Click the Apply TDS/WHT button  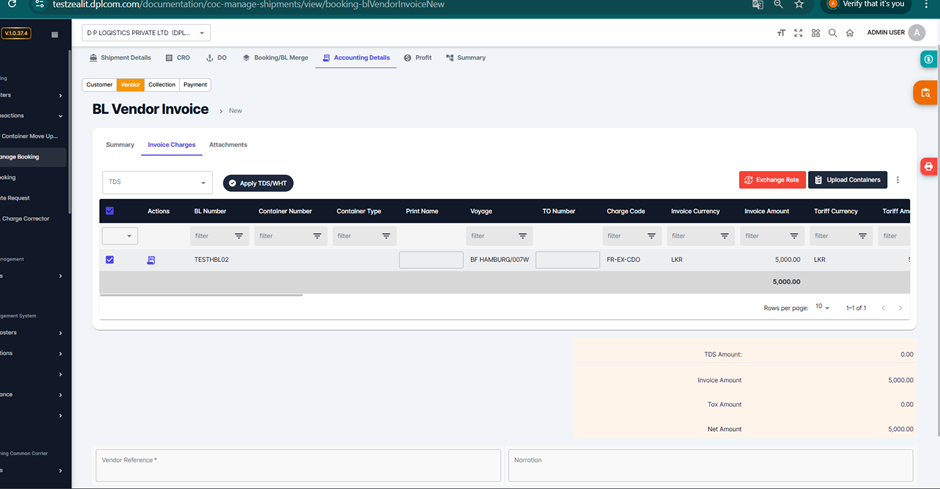pyautogui.click(x=258, y=183)
